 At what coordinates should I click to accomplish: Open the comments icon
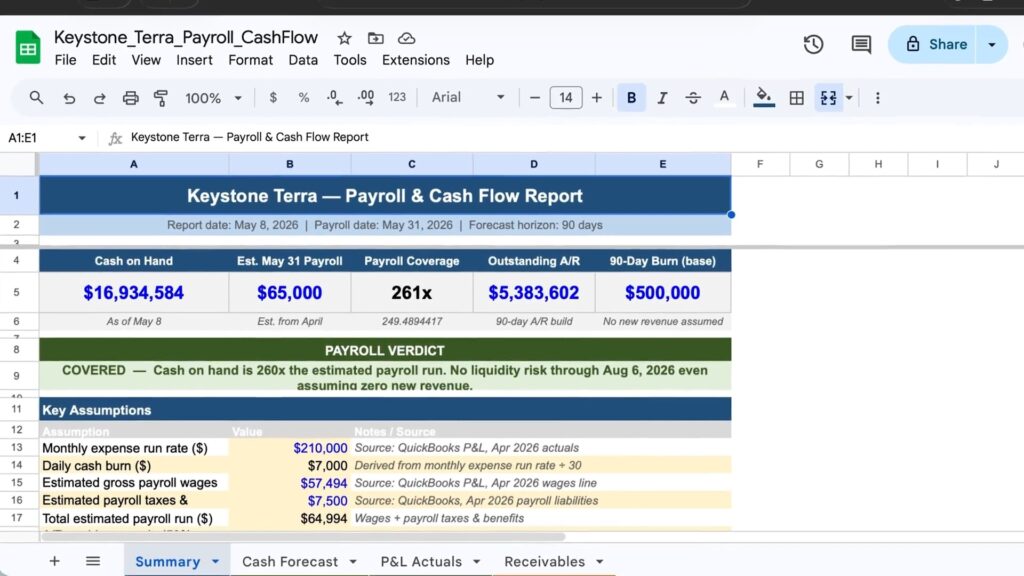pyautogui.click(x=861, y=44)
